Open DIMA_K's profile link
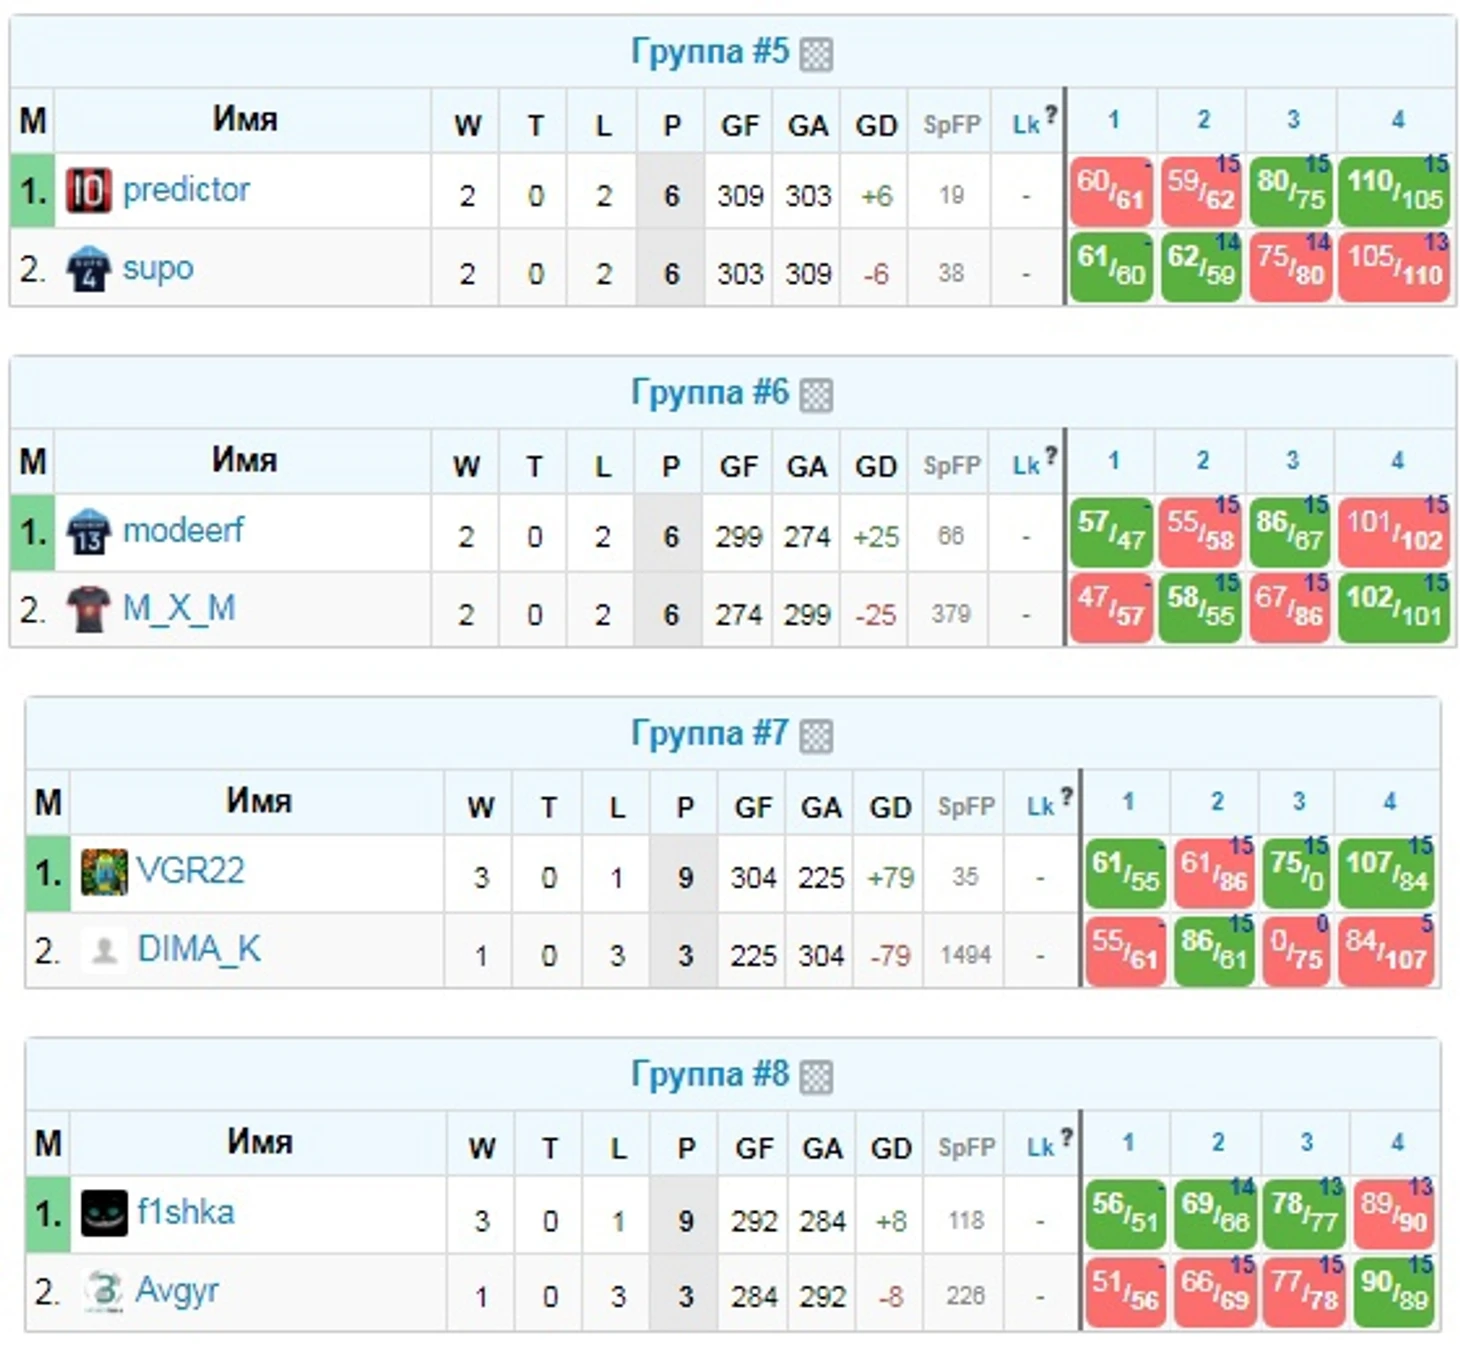Image resolution: width=1460 pixels, height=1348 pixels. click(x=199, y=948)
